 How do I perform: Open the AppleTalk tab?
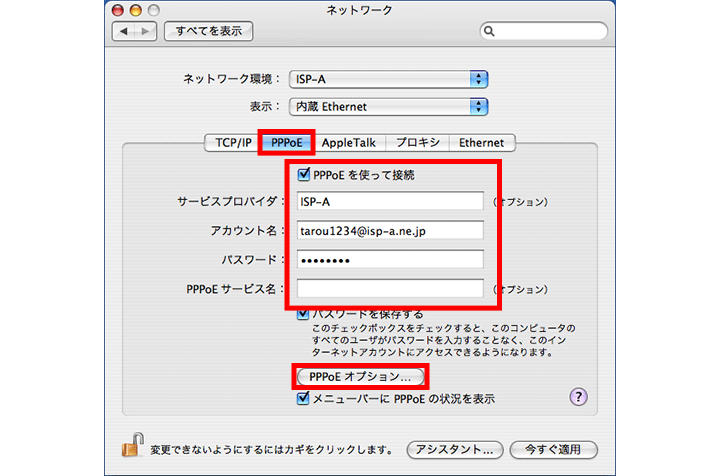[x=349, y=142]
